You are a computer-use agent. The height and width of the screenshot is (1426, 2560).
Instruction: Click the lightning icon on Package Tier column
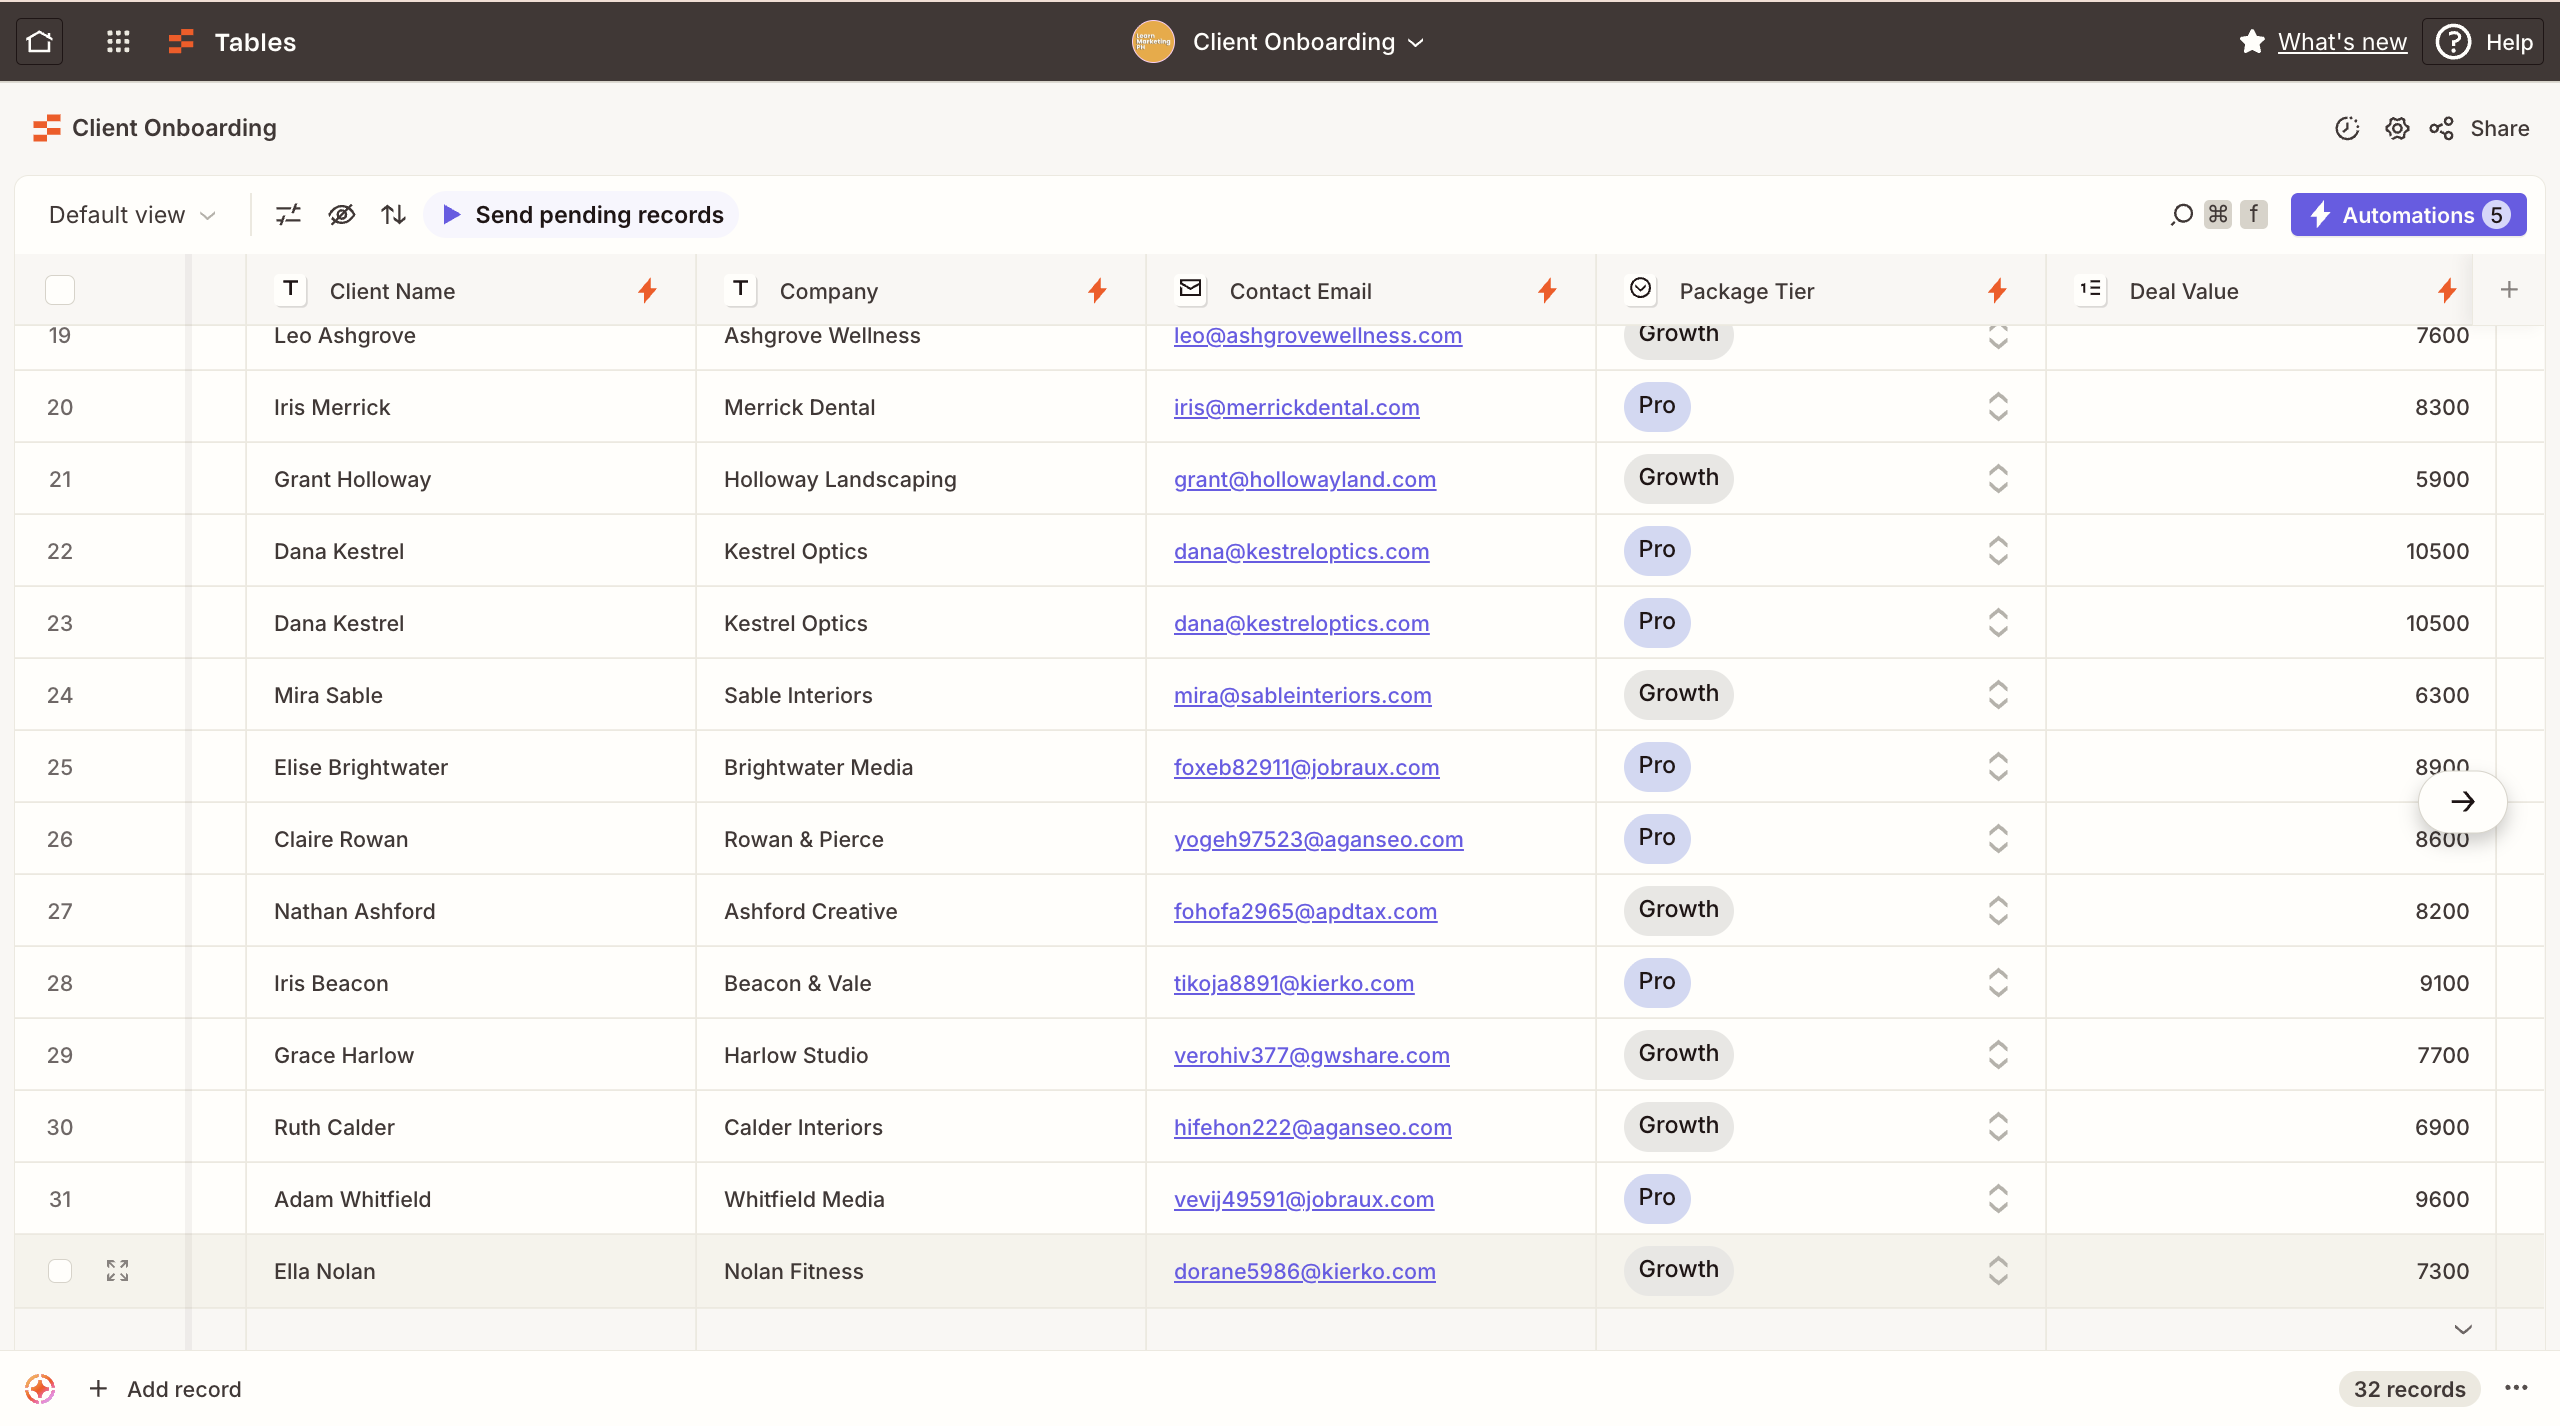tap(1997, 291)
